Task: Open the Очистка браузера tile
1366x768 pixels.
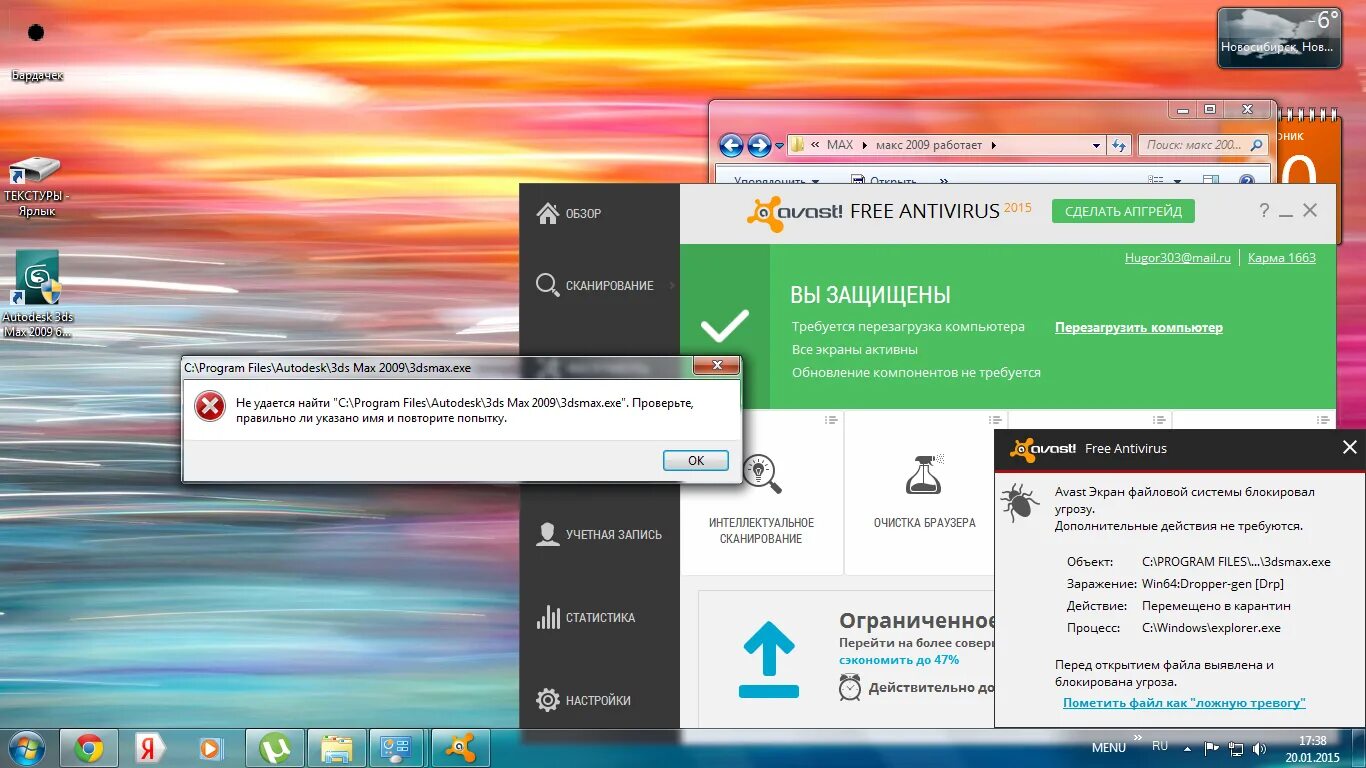Action: coord(925,493)
